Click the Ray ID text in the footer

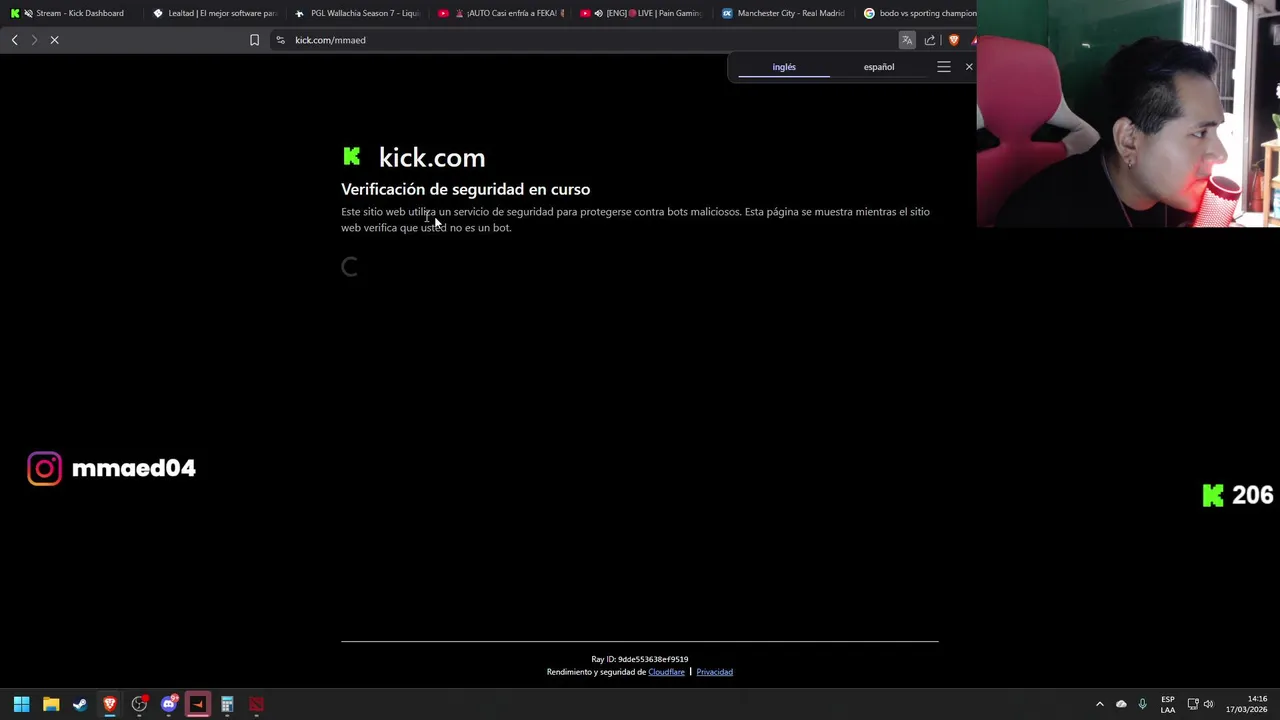pyautogui.click(x=640, y=659)
